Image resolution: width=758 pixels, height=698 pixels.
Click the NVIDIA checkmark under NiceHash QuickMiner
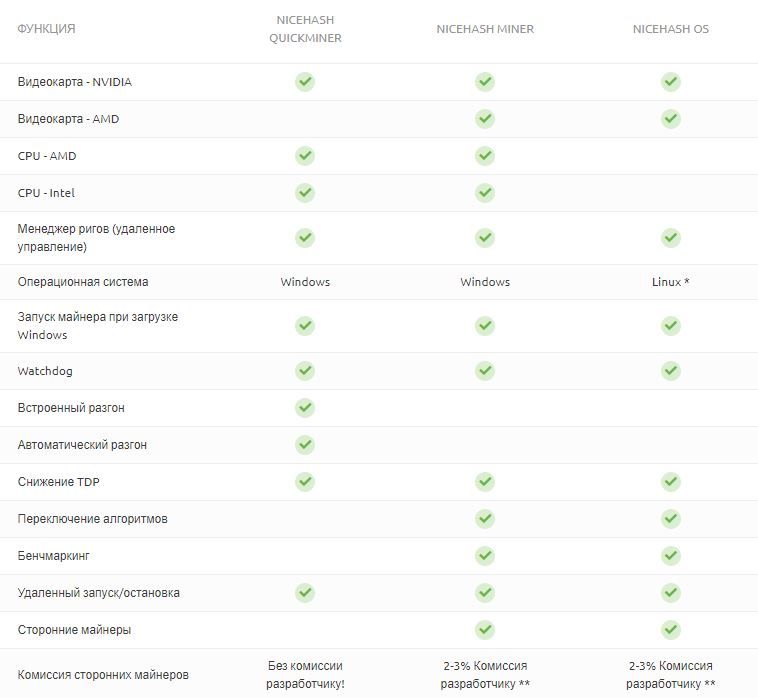pyautogui.click(x=305, y=82)
